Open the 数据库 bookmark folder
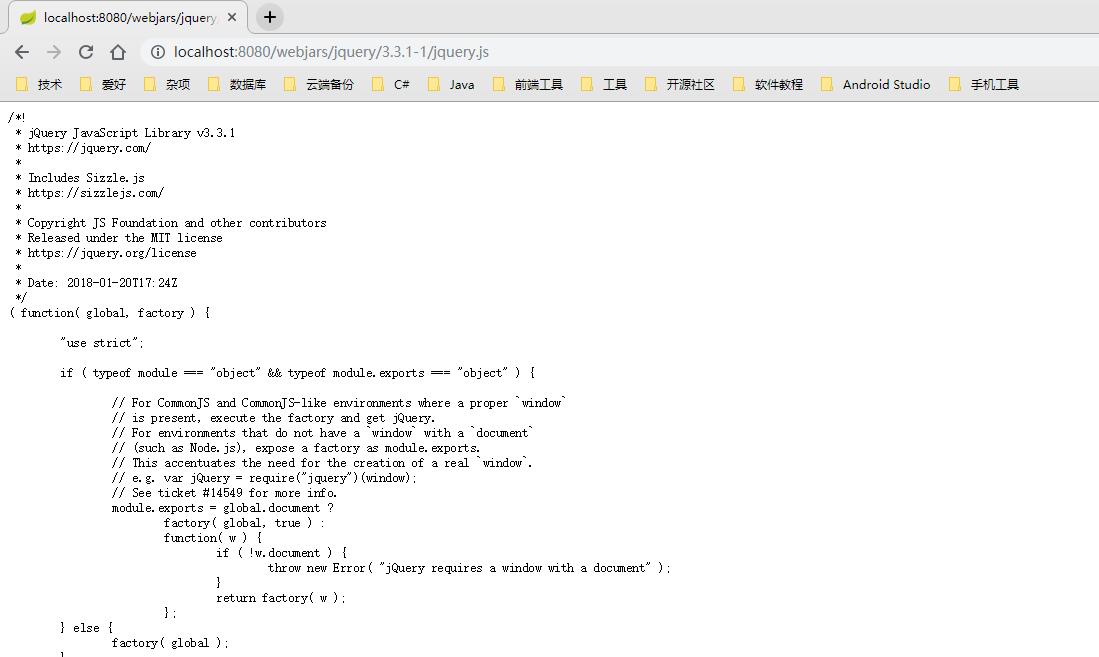The height and width of the screenshot is (657, 1099). [x=237, y=84]
